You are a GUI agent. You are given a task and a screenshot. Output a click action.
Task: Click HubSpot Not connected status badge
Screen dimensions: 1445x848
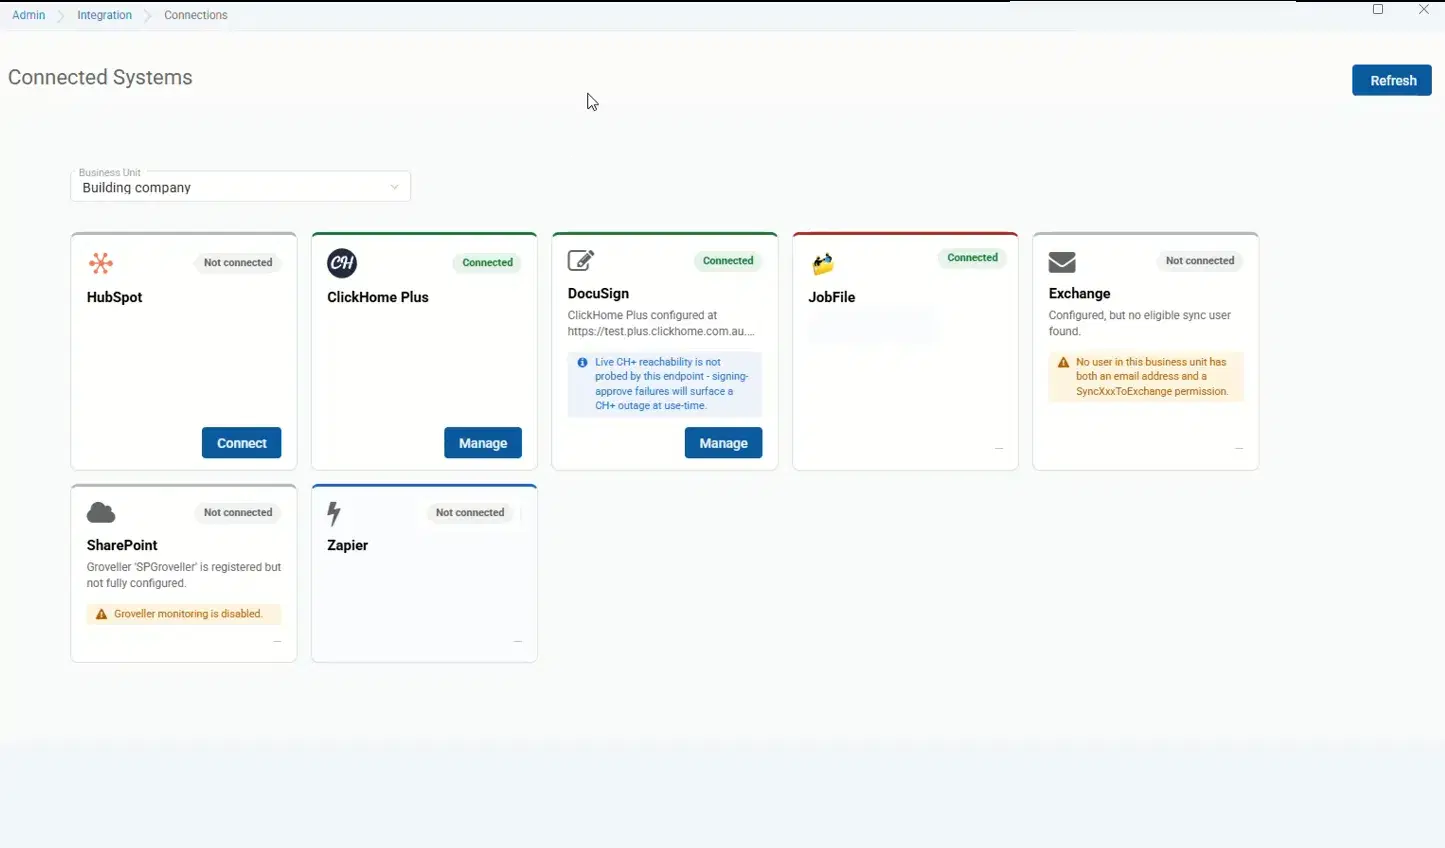(x=238, y=263)
